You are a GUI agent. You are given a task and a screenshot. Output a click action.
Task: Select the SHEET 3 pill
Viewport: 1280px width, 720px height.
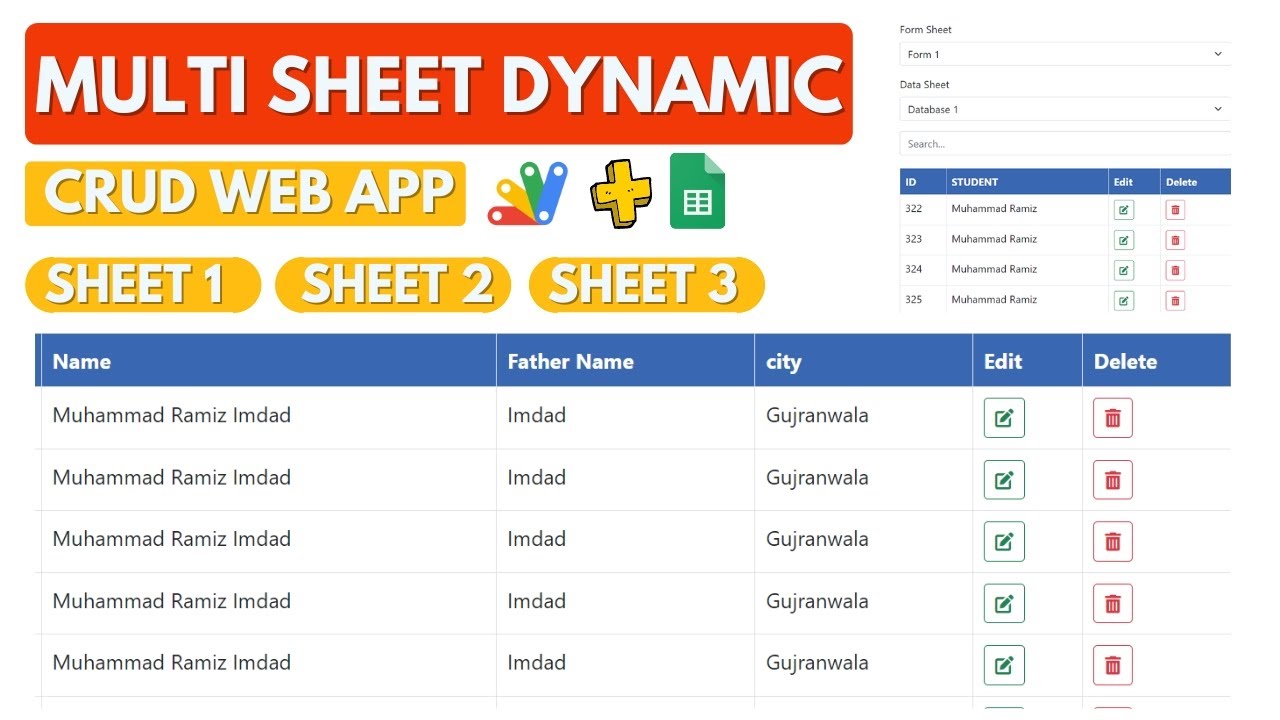(646, 285)
